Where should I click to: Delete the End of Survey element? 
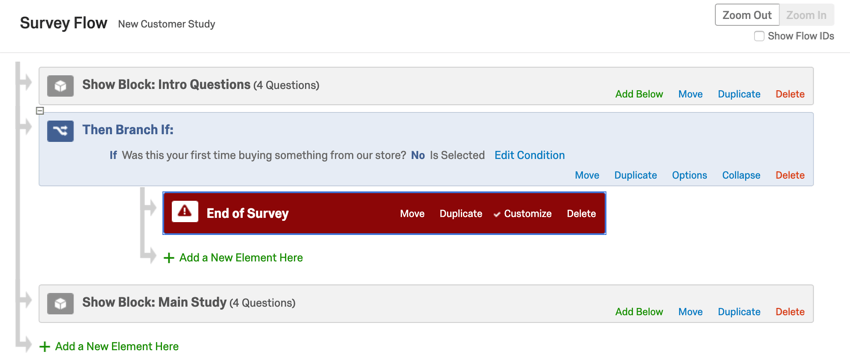tap(581, 214)
